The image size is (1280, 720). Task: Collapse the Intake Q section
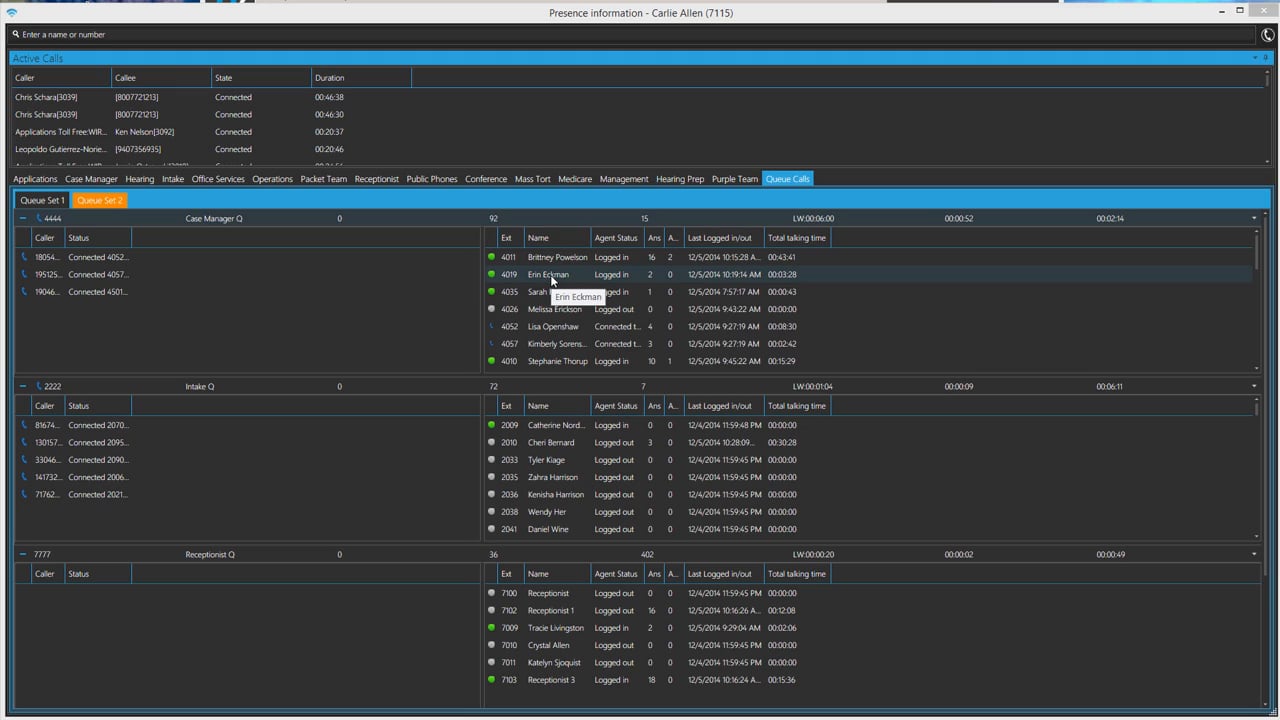23,386
